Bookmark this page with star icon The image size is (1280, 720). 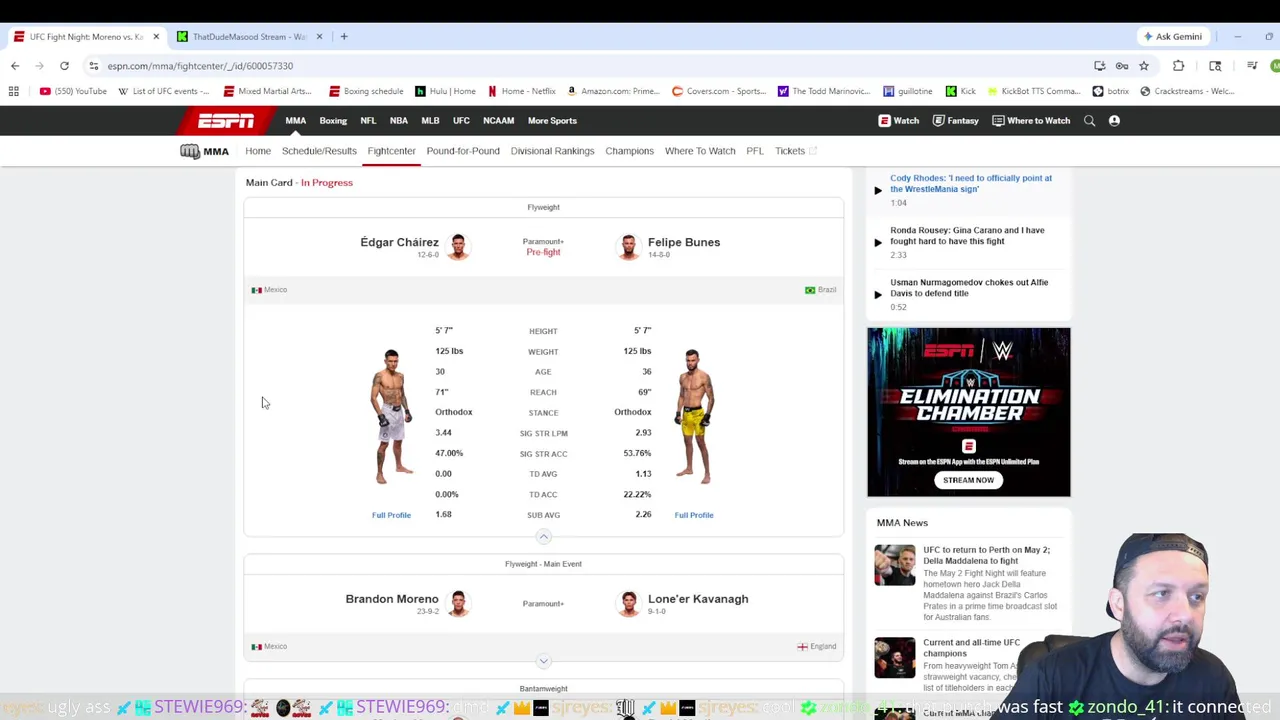coord(1144,66)
